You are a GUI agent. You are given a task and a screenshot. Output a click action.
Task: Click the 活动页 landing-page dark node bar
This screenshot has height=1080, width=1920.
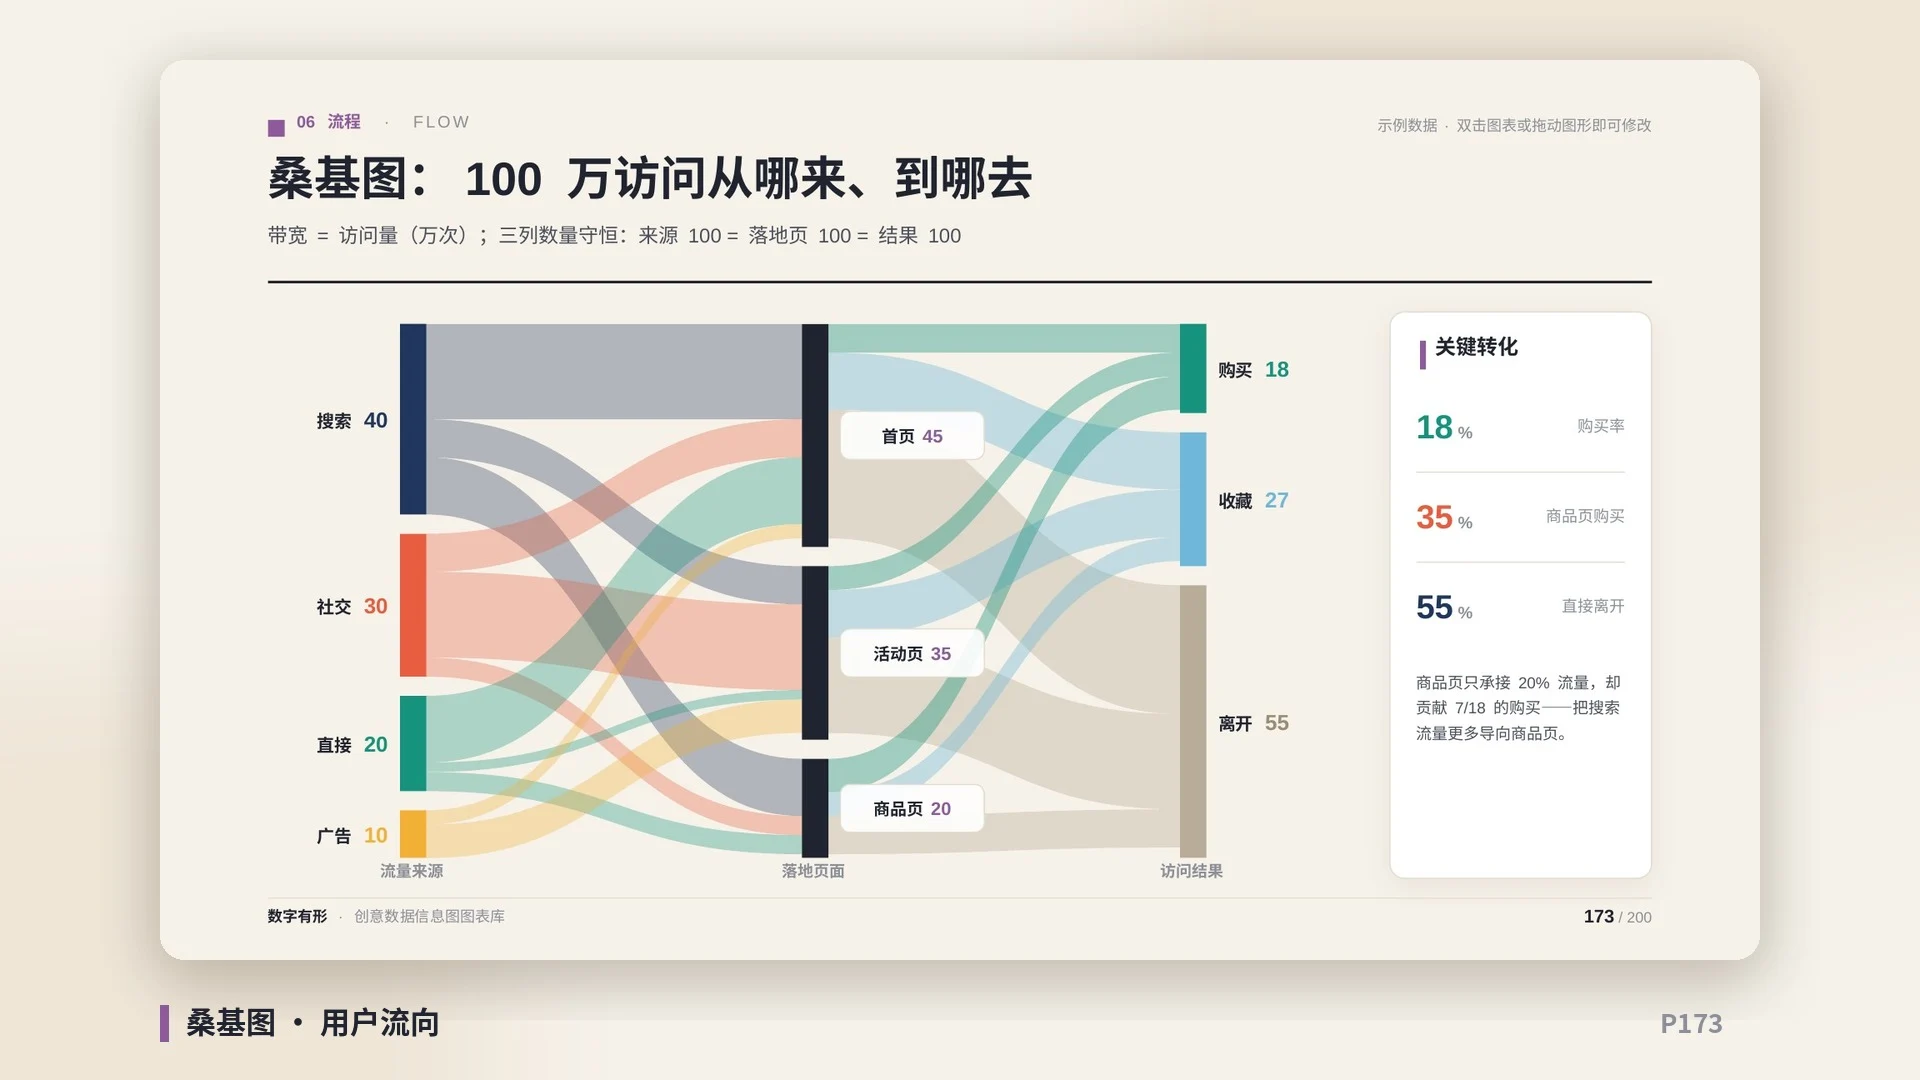click(815, 653)
